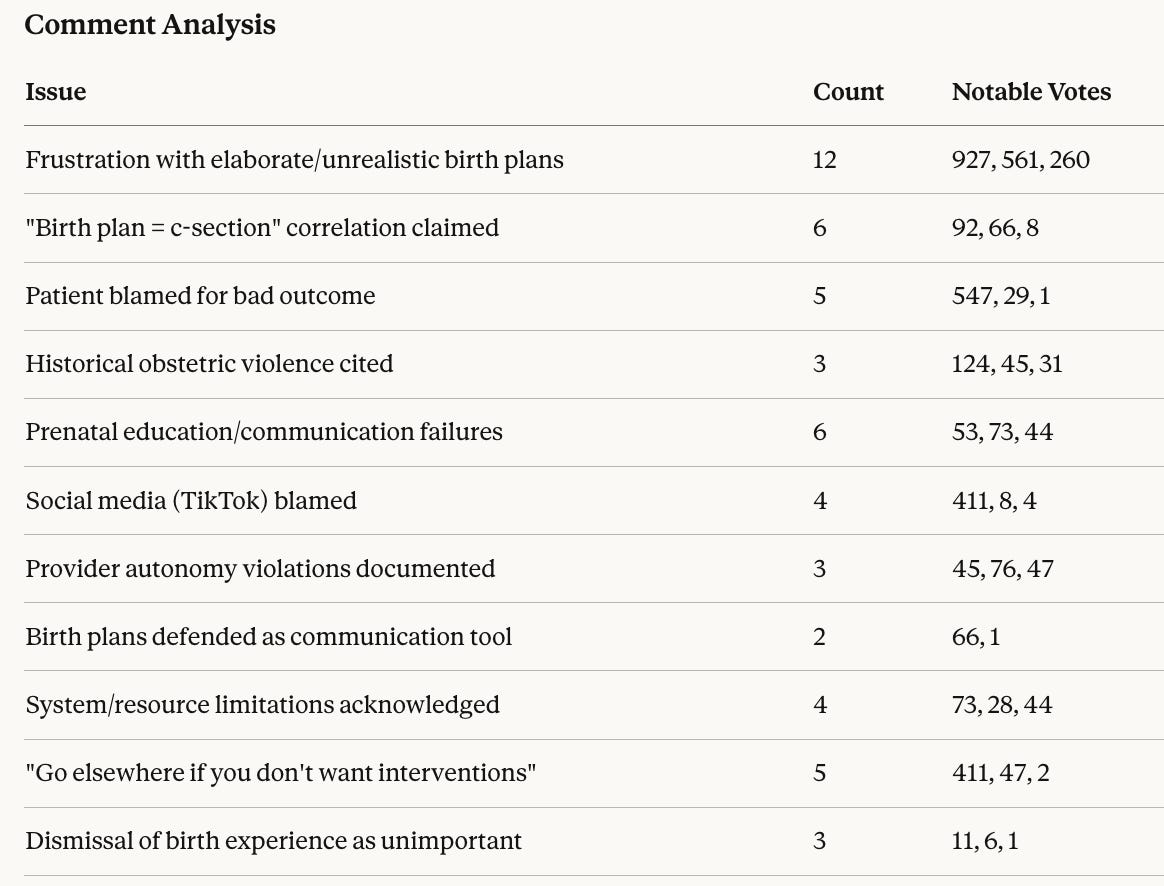Click "Provider autonomy violations documented" text

tap(260, 569)
